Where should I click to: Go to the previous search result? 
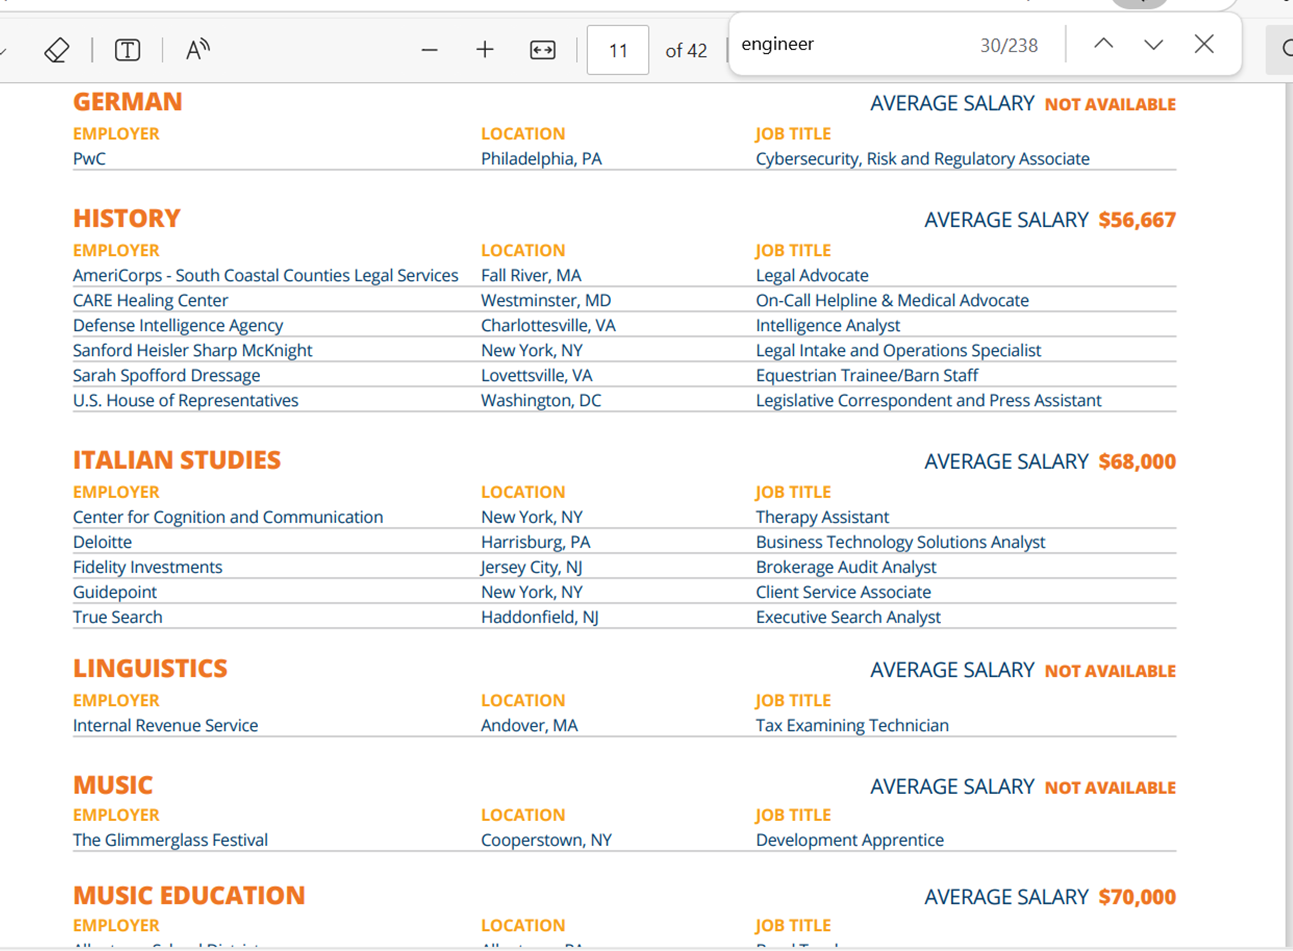point(1103,44)
